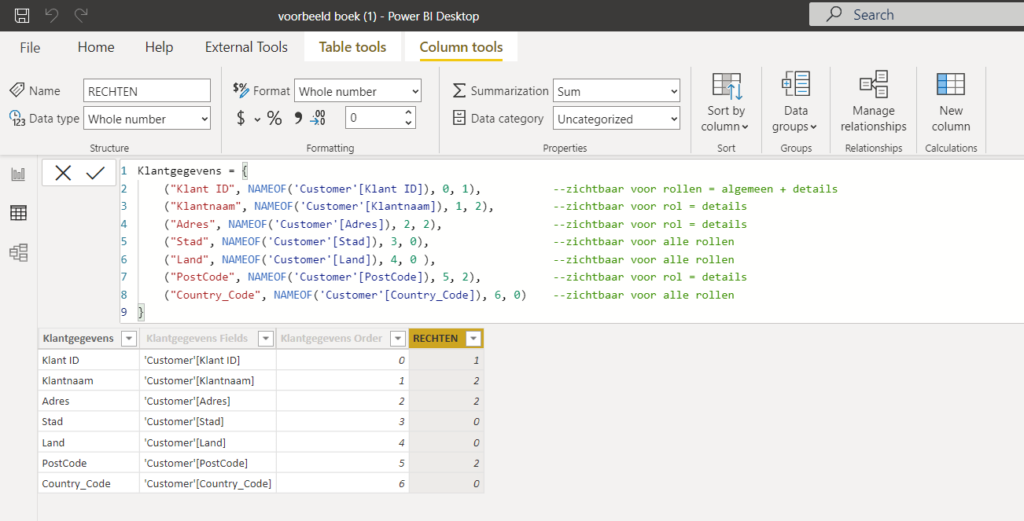Switch to Data view icon in sidebar

pos(18,213)
